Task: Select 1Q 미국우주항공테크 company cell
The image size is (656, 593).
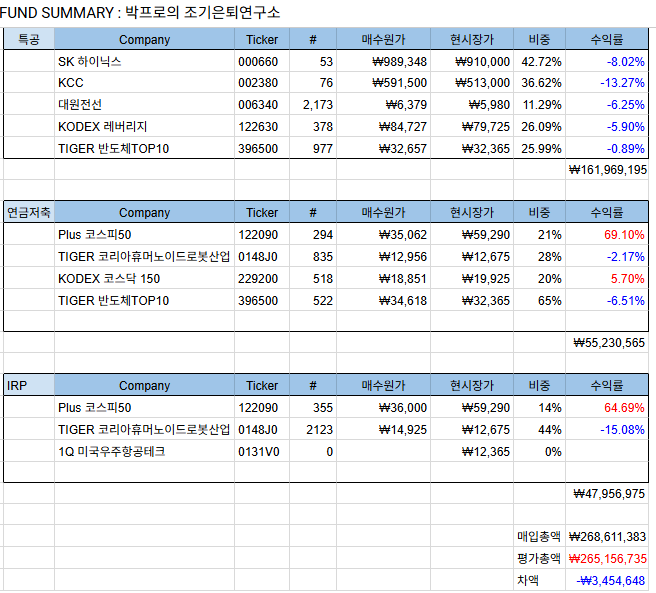Action: 144,452
